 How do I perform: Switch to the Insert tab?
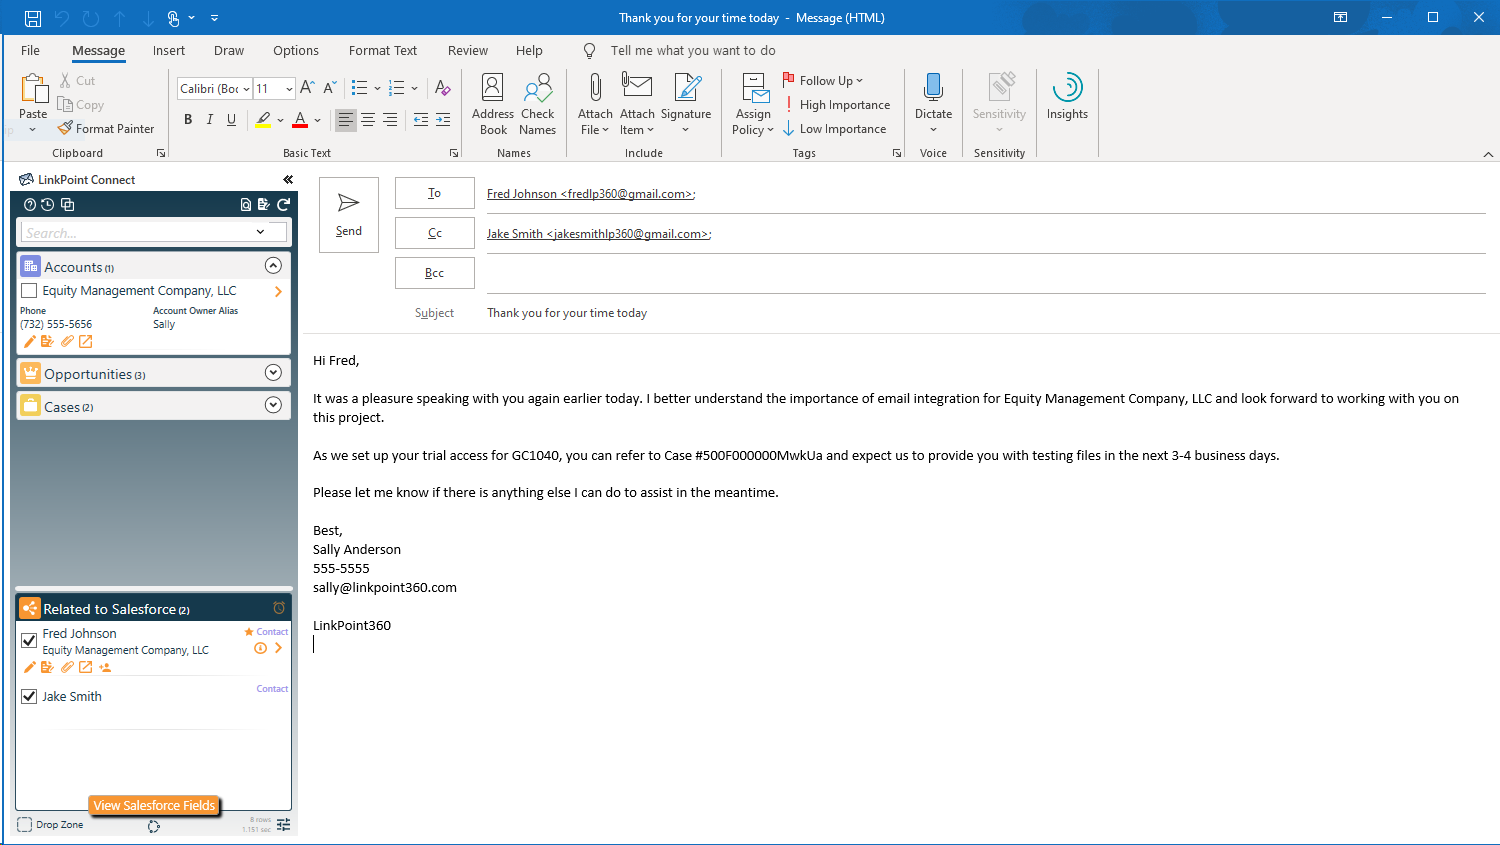tap(169, 51)
